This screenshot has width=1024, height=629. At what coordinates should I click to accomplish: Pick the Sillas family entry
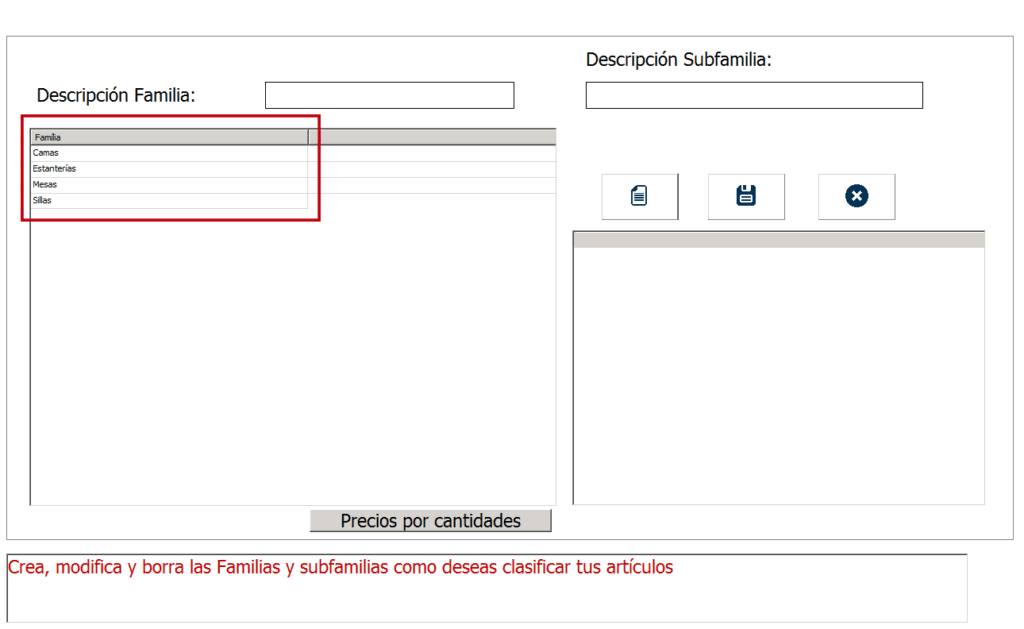point(168,201)
